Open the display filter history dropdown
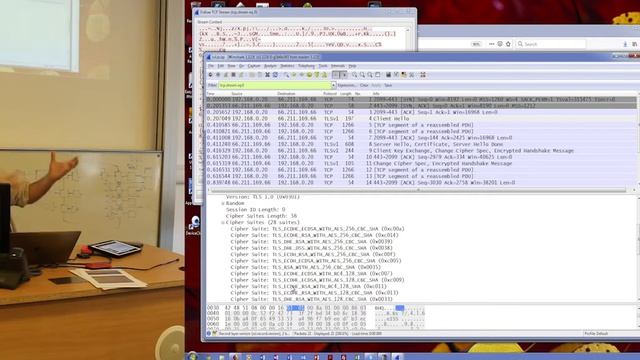The height and width of the screenshot is (360, 640). (x=333, y=85)
